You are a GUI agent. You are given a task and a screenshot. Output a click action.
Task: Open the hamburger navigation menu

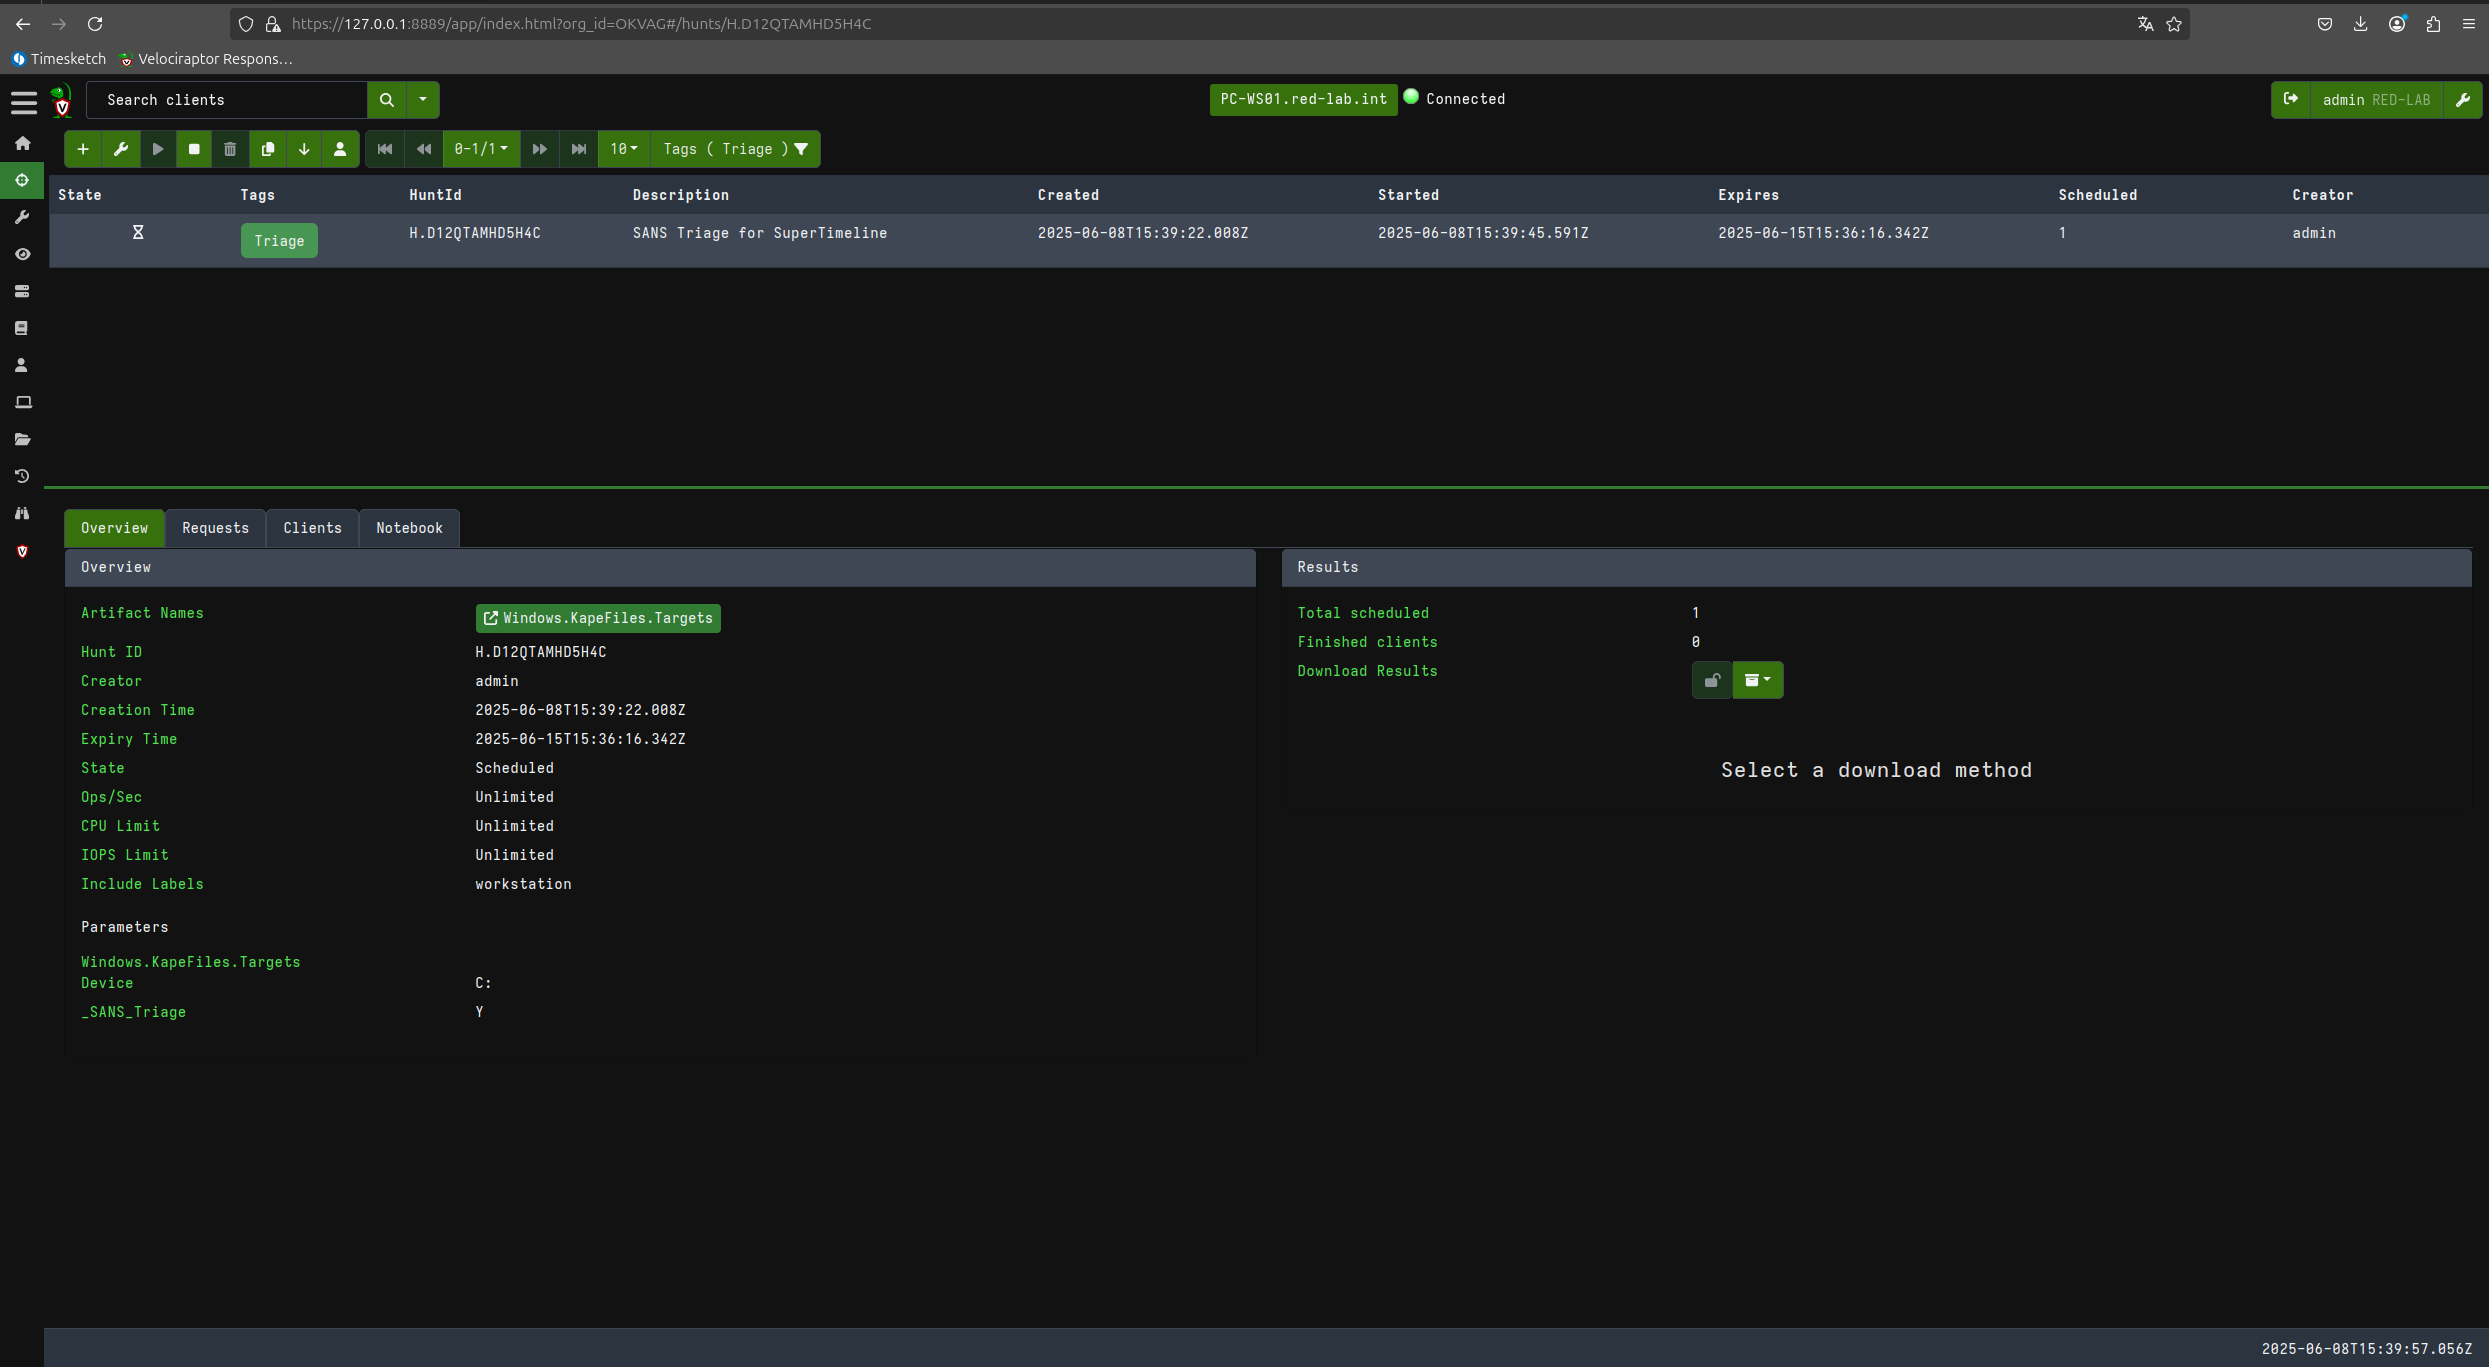23,101
